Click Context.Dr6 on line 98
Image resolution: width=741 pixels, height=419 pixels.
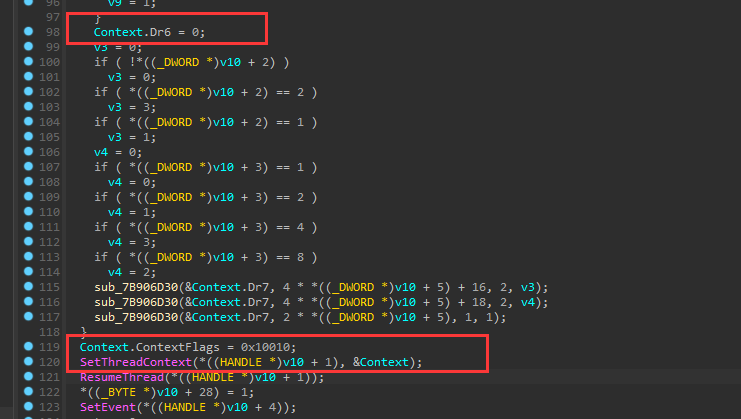click(x=124, y=33)
